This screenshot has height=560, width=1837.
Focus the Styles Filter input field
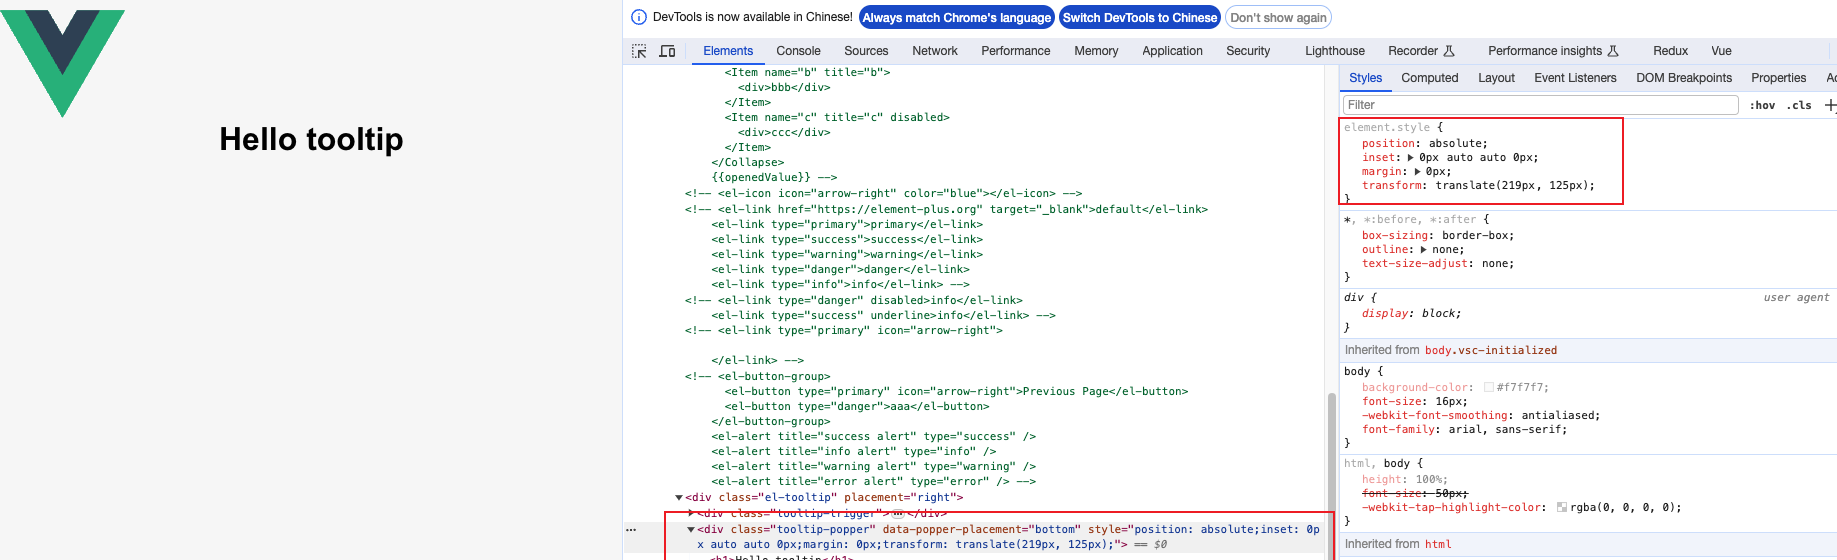tap(1540, 105)
